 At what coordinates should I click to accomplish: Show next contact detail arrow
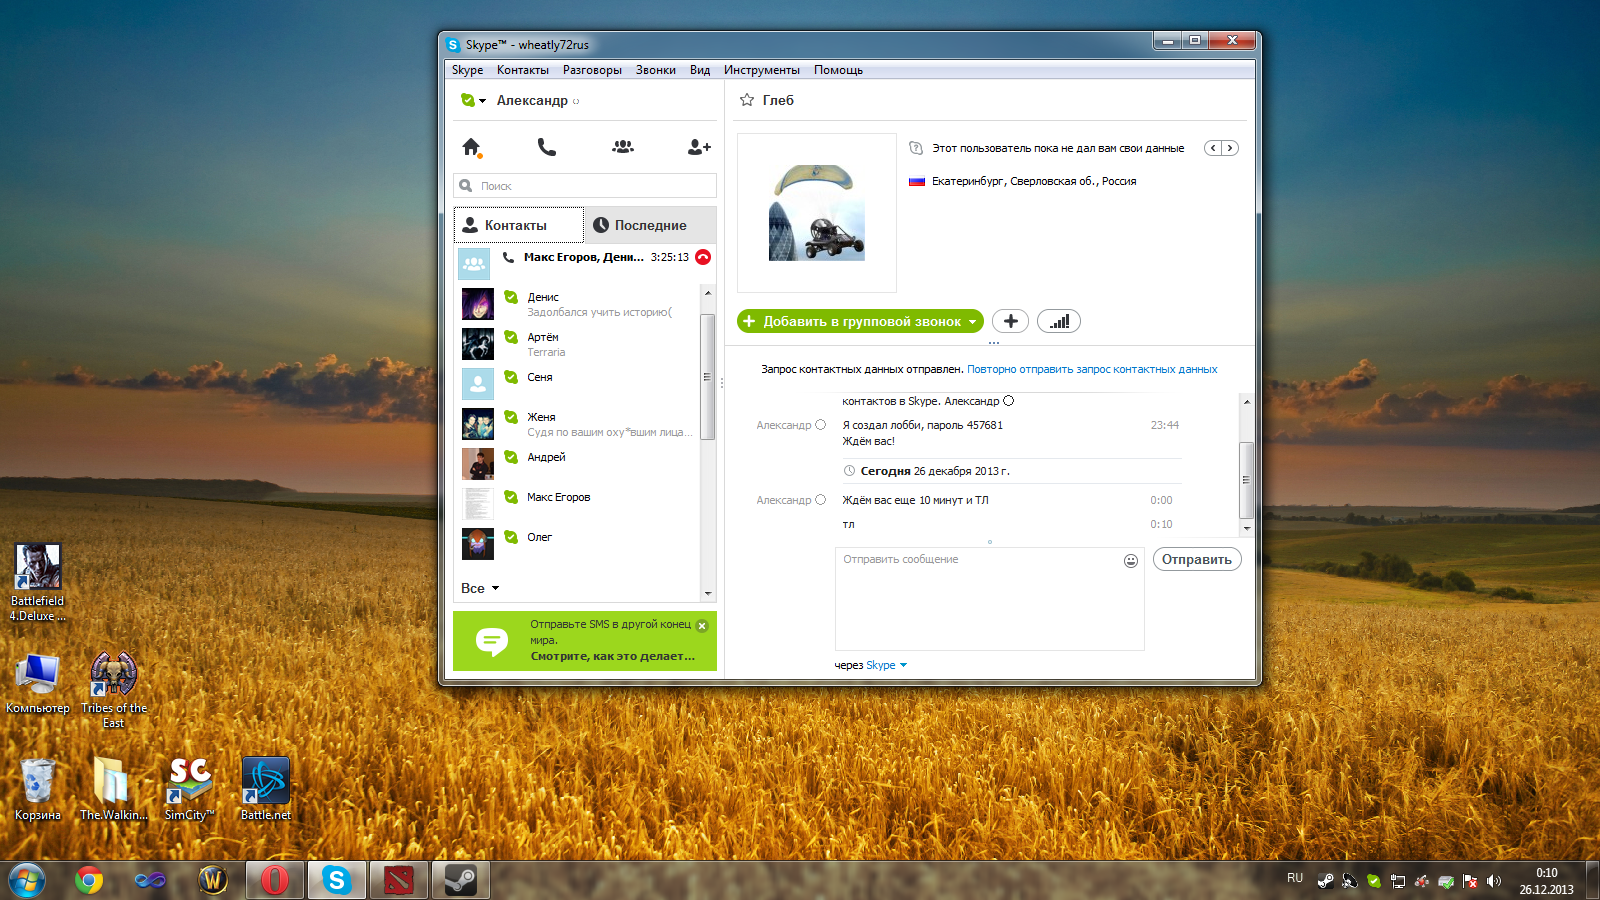(1230, 148)
